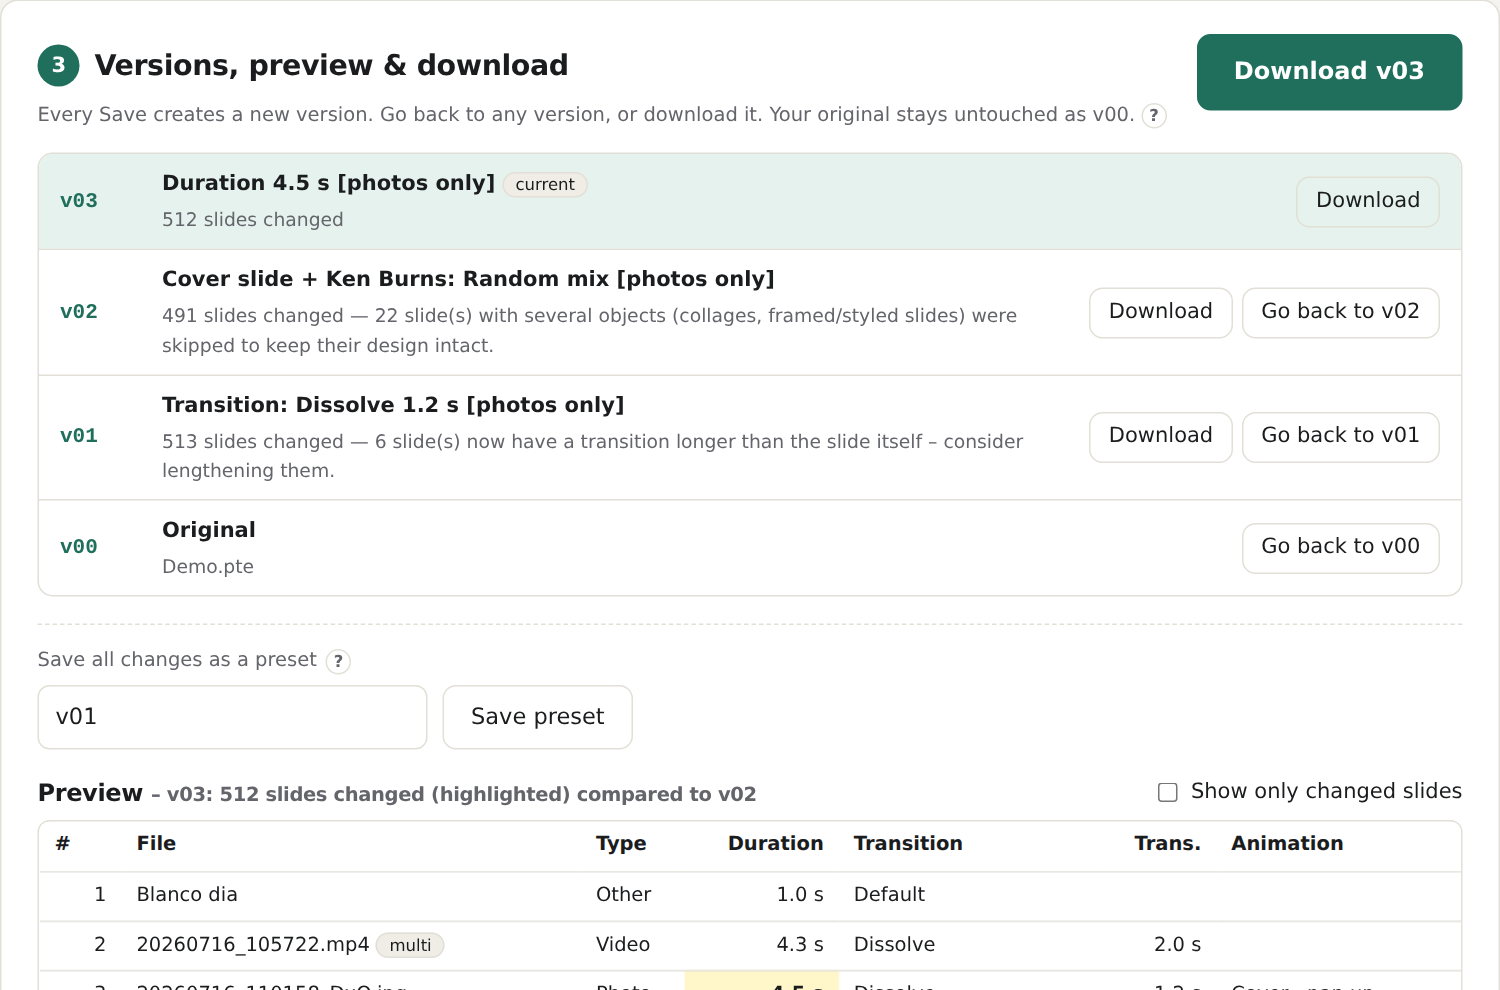
Task: Click 'Cover slide + Ken Burns' version title
Action: [468, 279]
